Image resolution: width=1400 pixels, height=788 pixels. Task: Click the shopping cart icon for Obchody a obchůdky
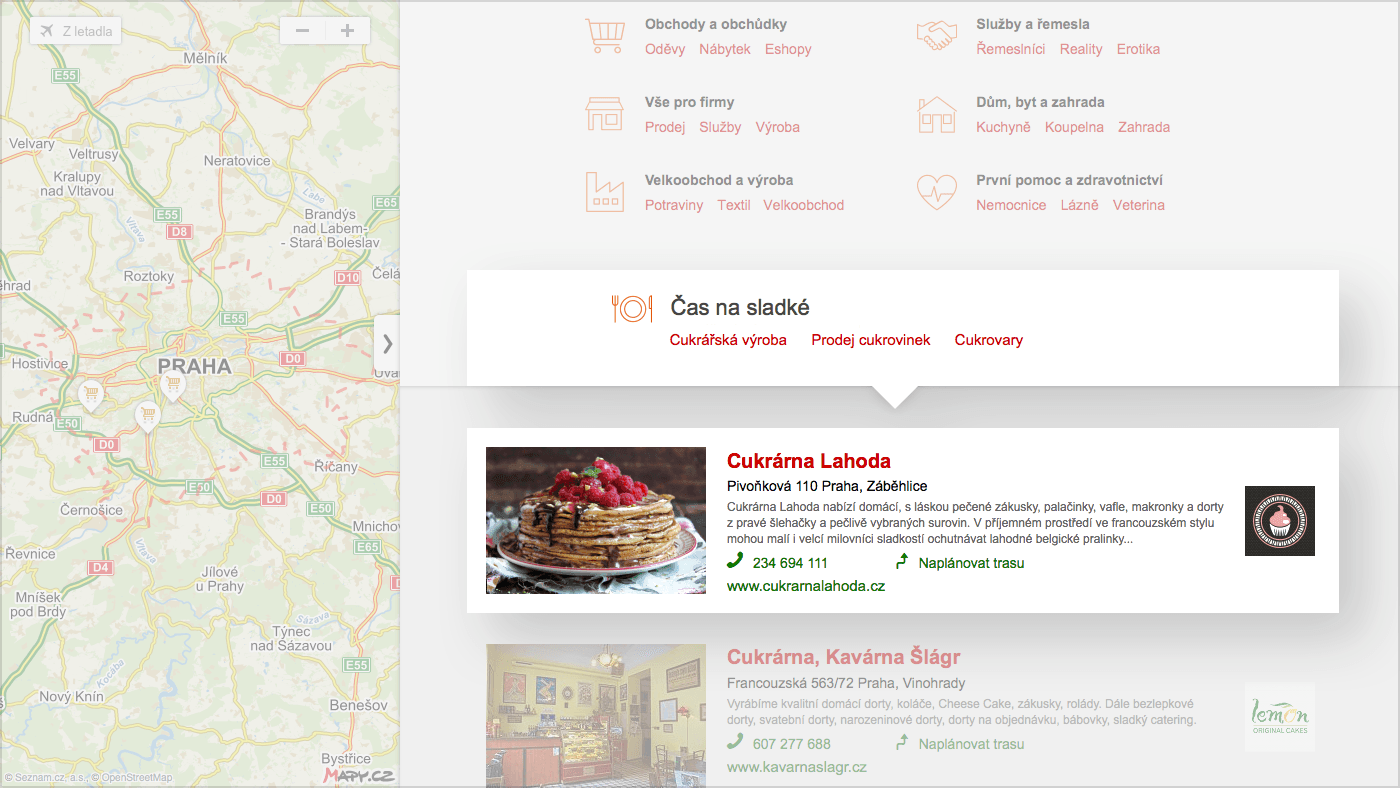[x=605, y=36]
